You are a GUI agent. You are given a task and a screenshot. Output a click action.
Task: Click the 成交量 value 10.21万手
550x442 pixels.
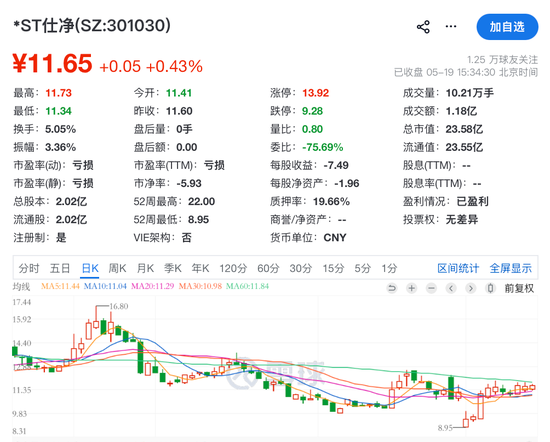470,93
